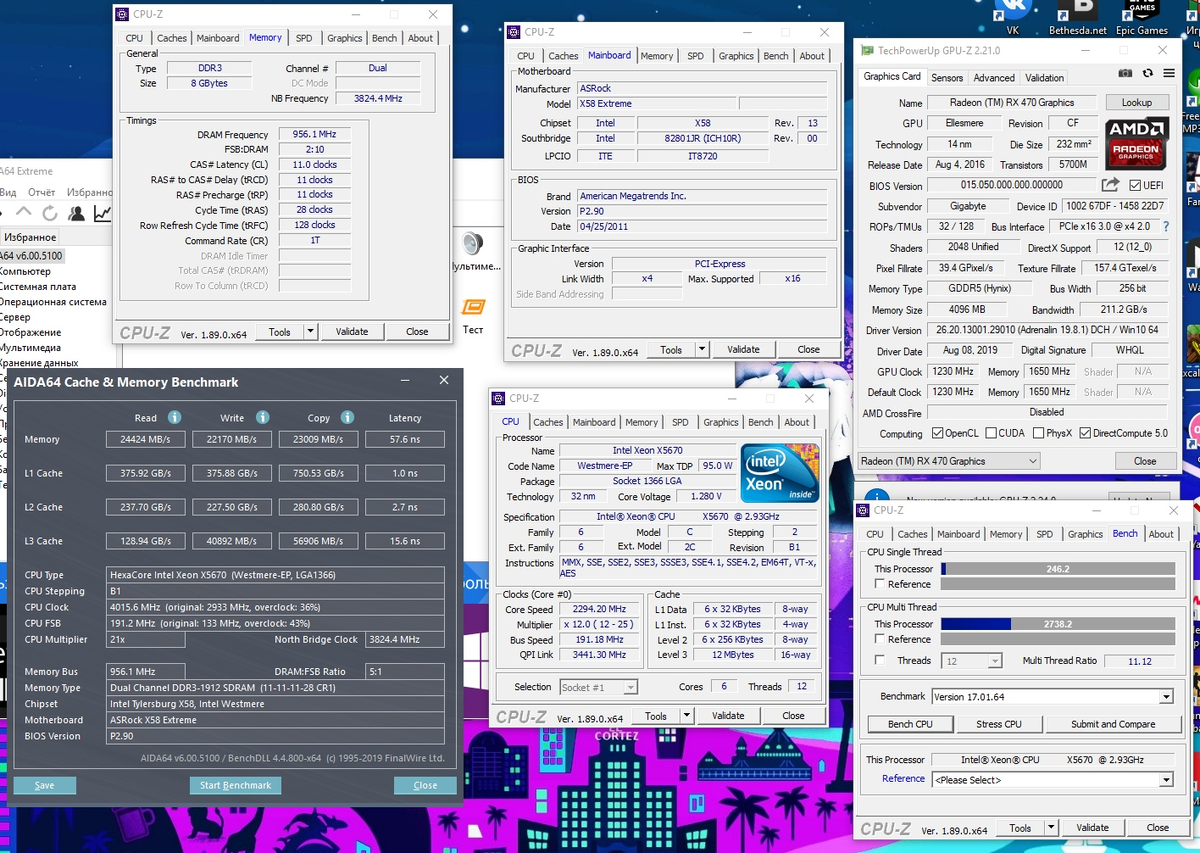Click Start Benchmark in AIDA64

(x=235, y=785)
